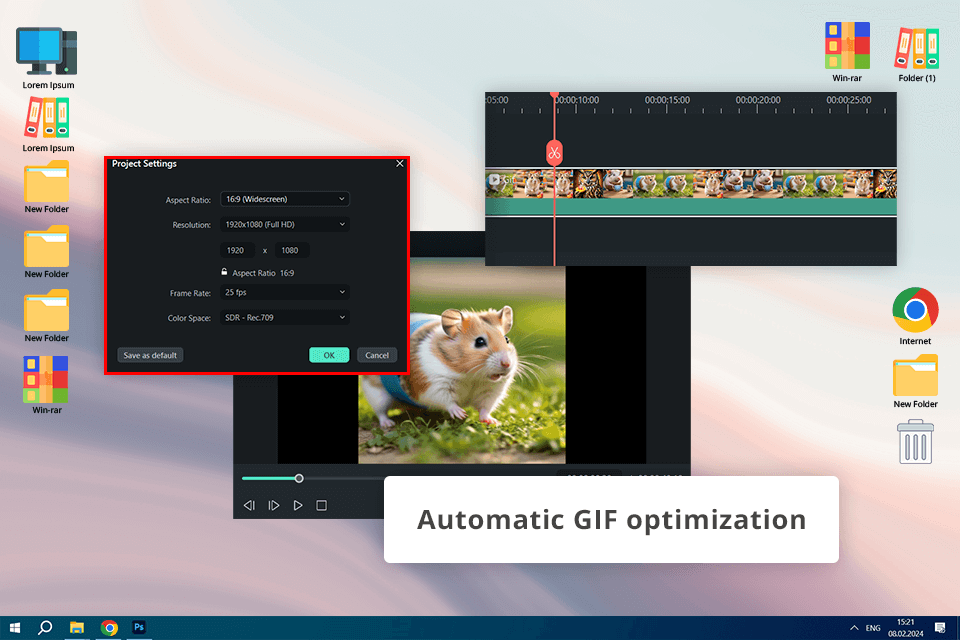
Task: Click the preview progress slider handle
Action: point(299,478)
